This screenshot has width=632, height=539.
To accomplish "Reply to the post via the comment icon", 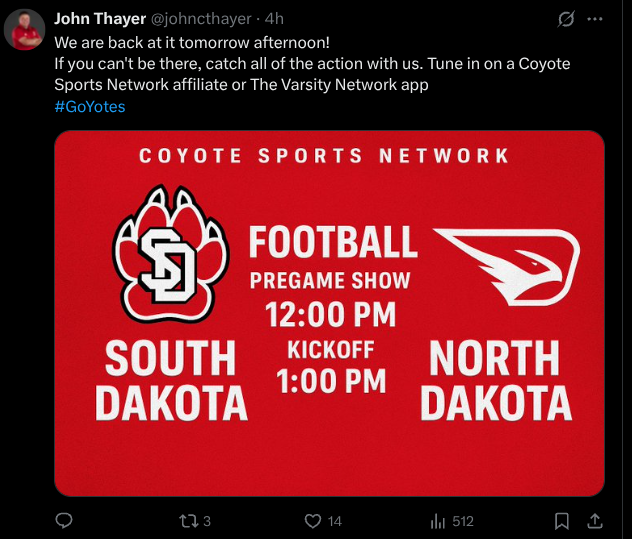I will [64, 521].
